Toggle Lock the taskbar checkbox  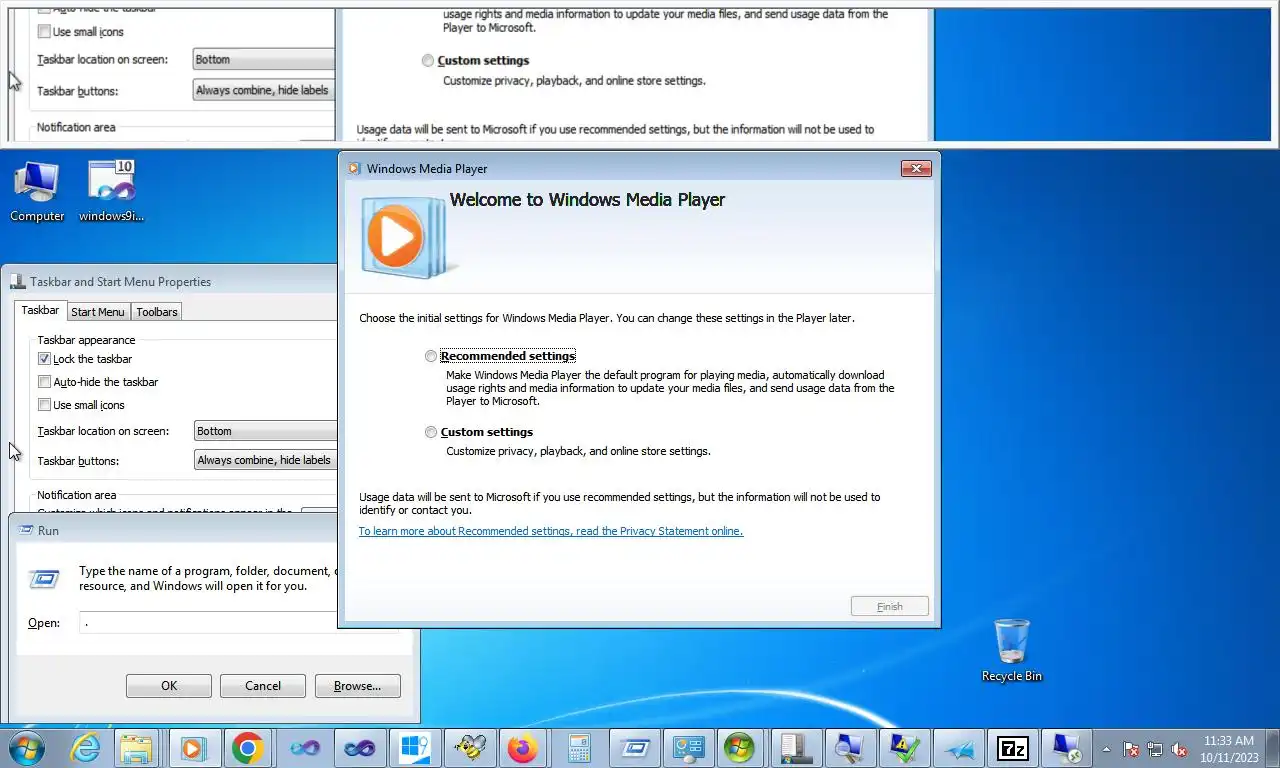coord(44,359)
